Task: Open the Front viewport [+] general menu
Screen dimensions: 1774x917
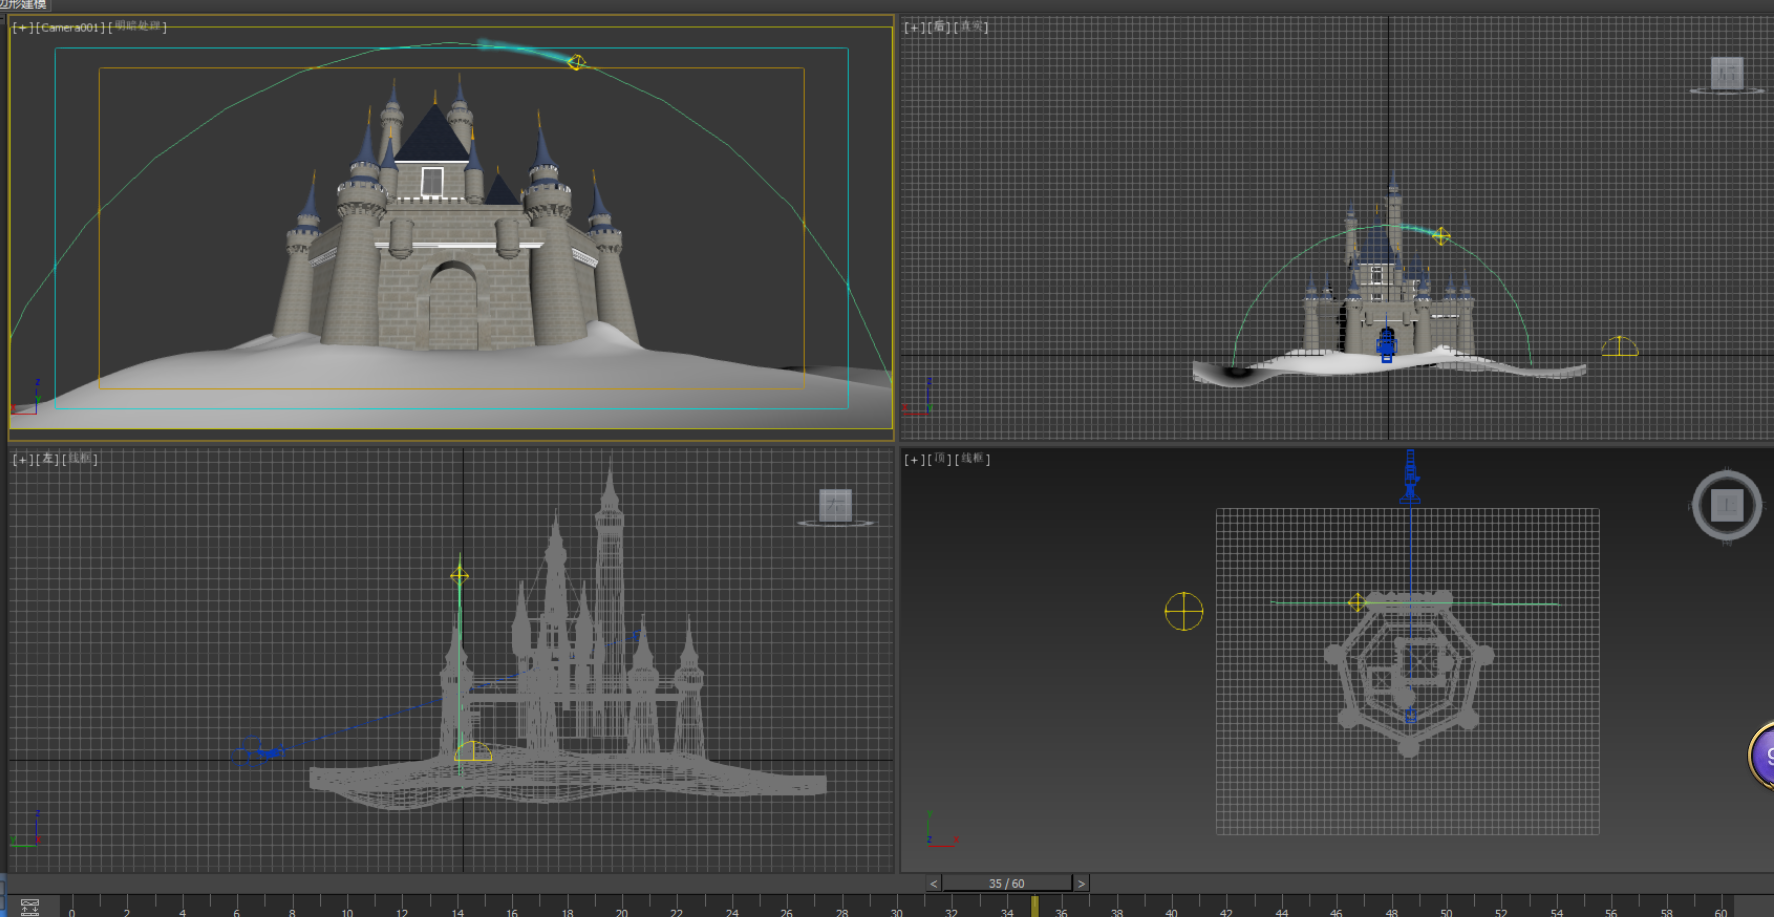Action: click(x=914, y=28)
